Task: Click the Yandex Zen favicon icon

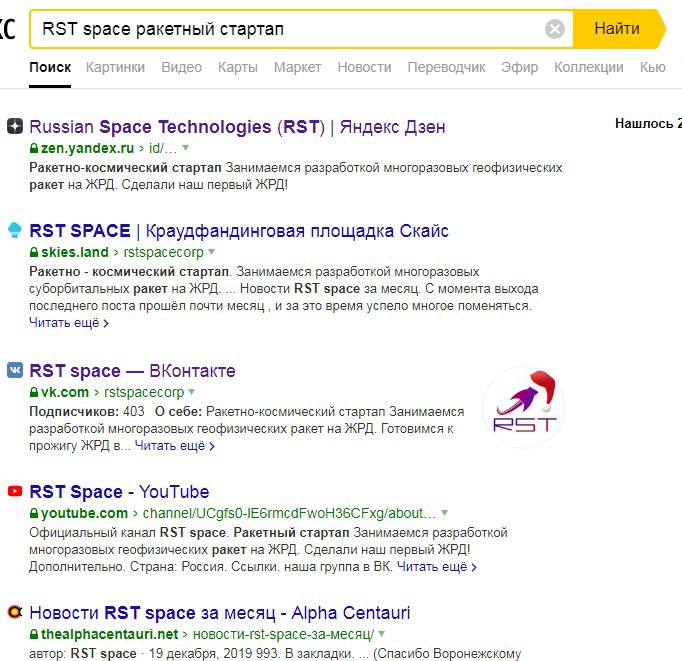Action: click(x=15, y=127)
